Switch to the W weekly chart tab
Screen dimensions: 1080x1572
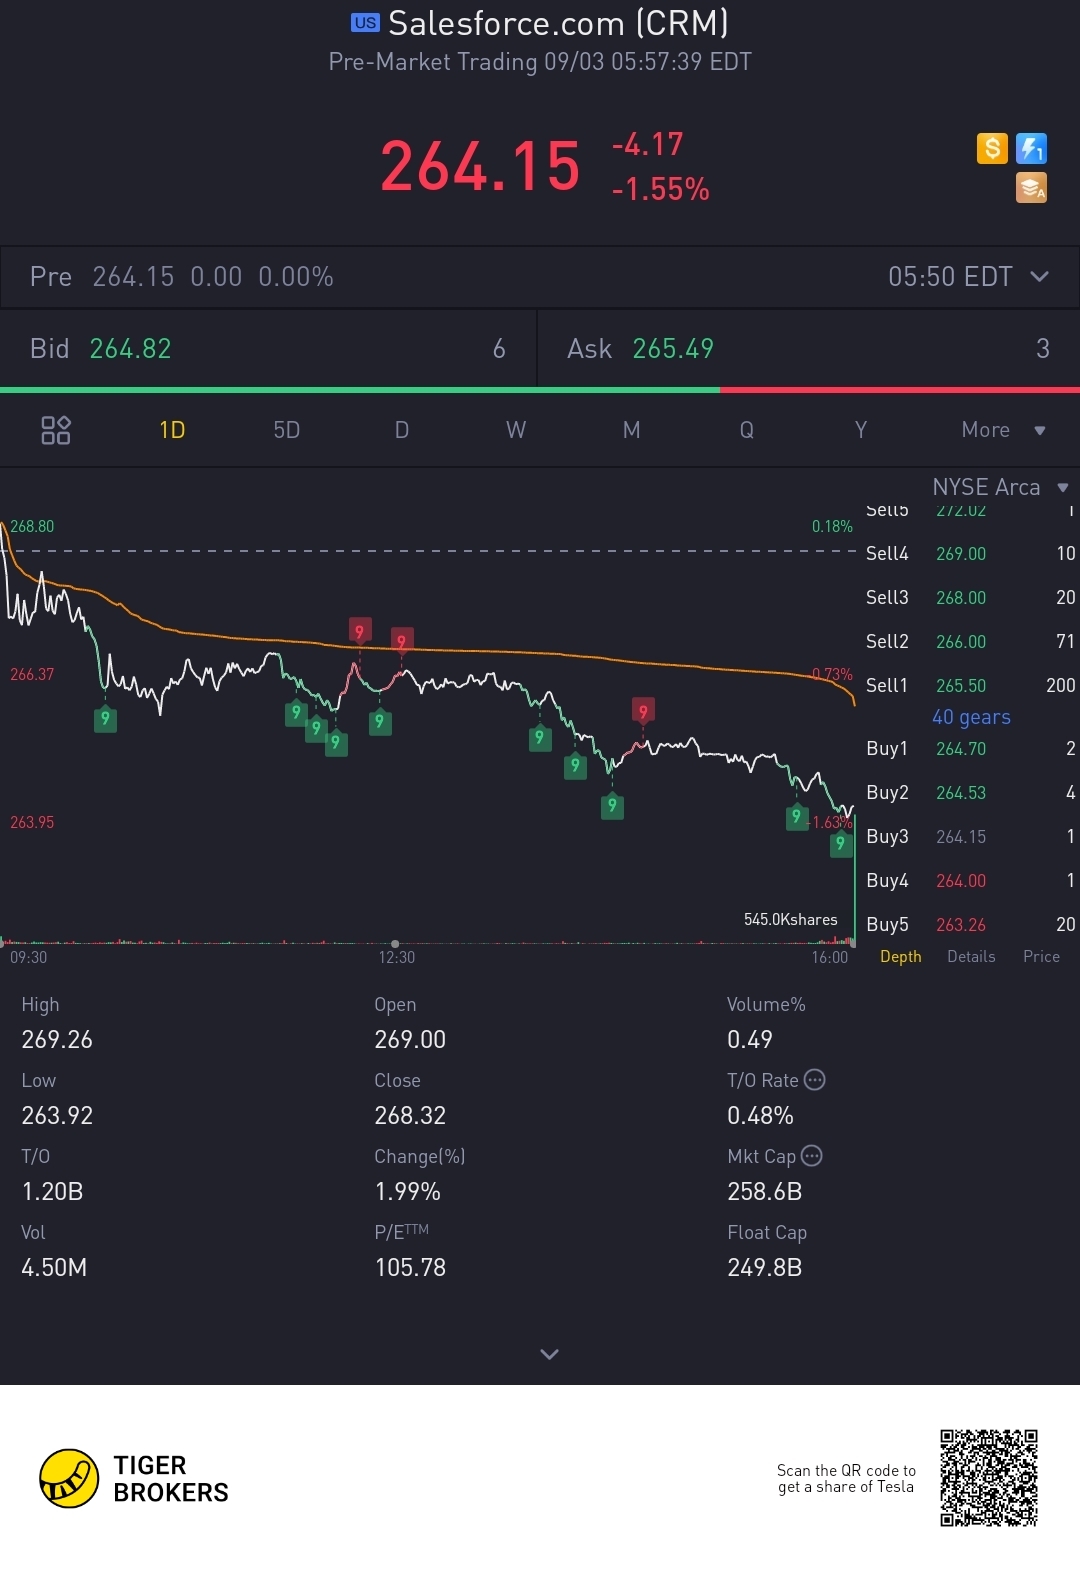[516, 430]
